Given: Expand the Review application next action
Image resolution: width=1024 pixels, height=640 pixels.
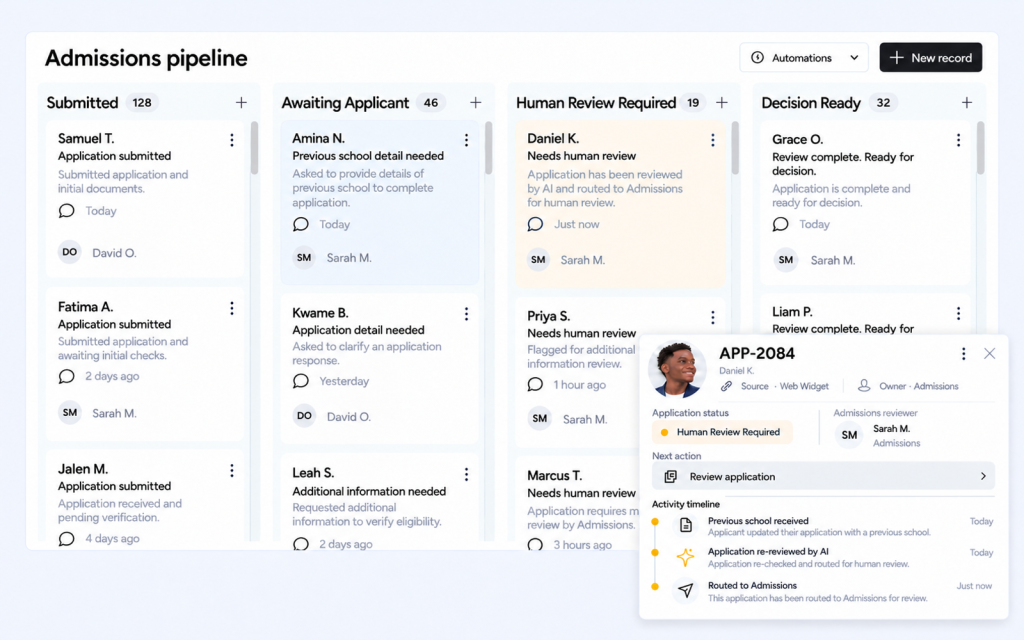Looking at the screenshot, I should click(823, 476).
